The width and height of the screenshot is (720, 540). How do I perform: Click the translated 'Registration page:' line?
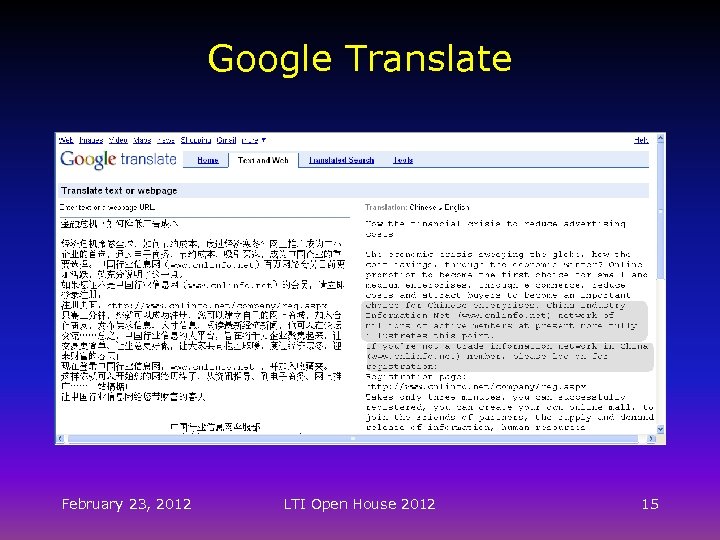click(416, 376)
